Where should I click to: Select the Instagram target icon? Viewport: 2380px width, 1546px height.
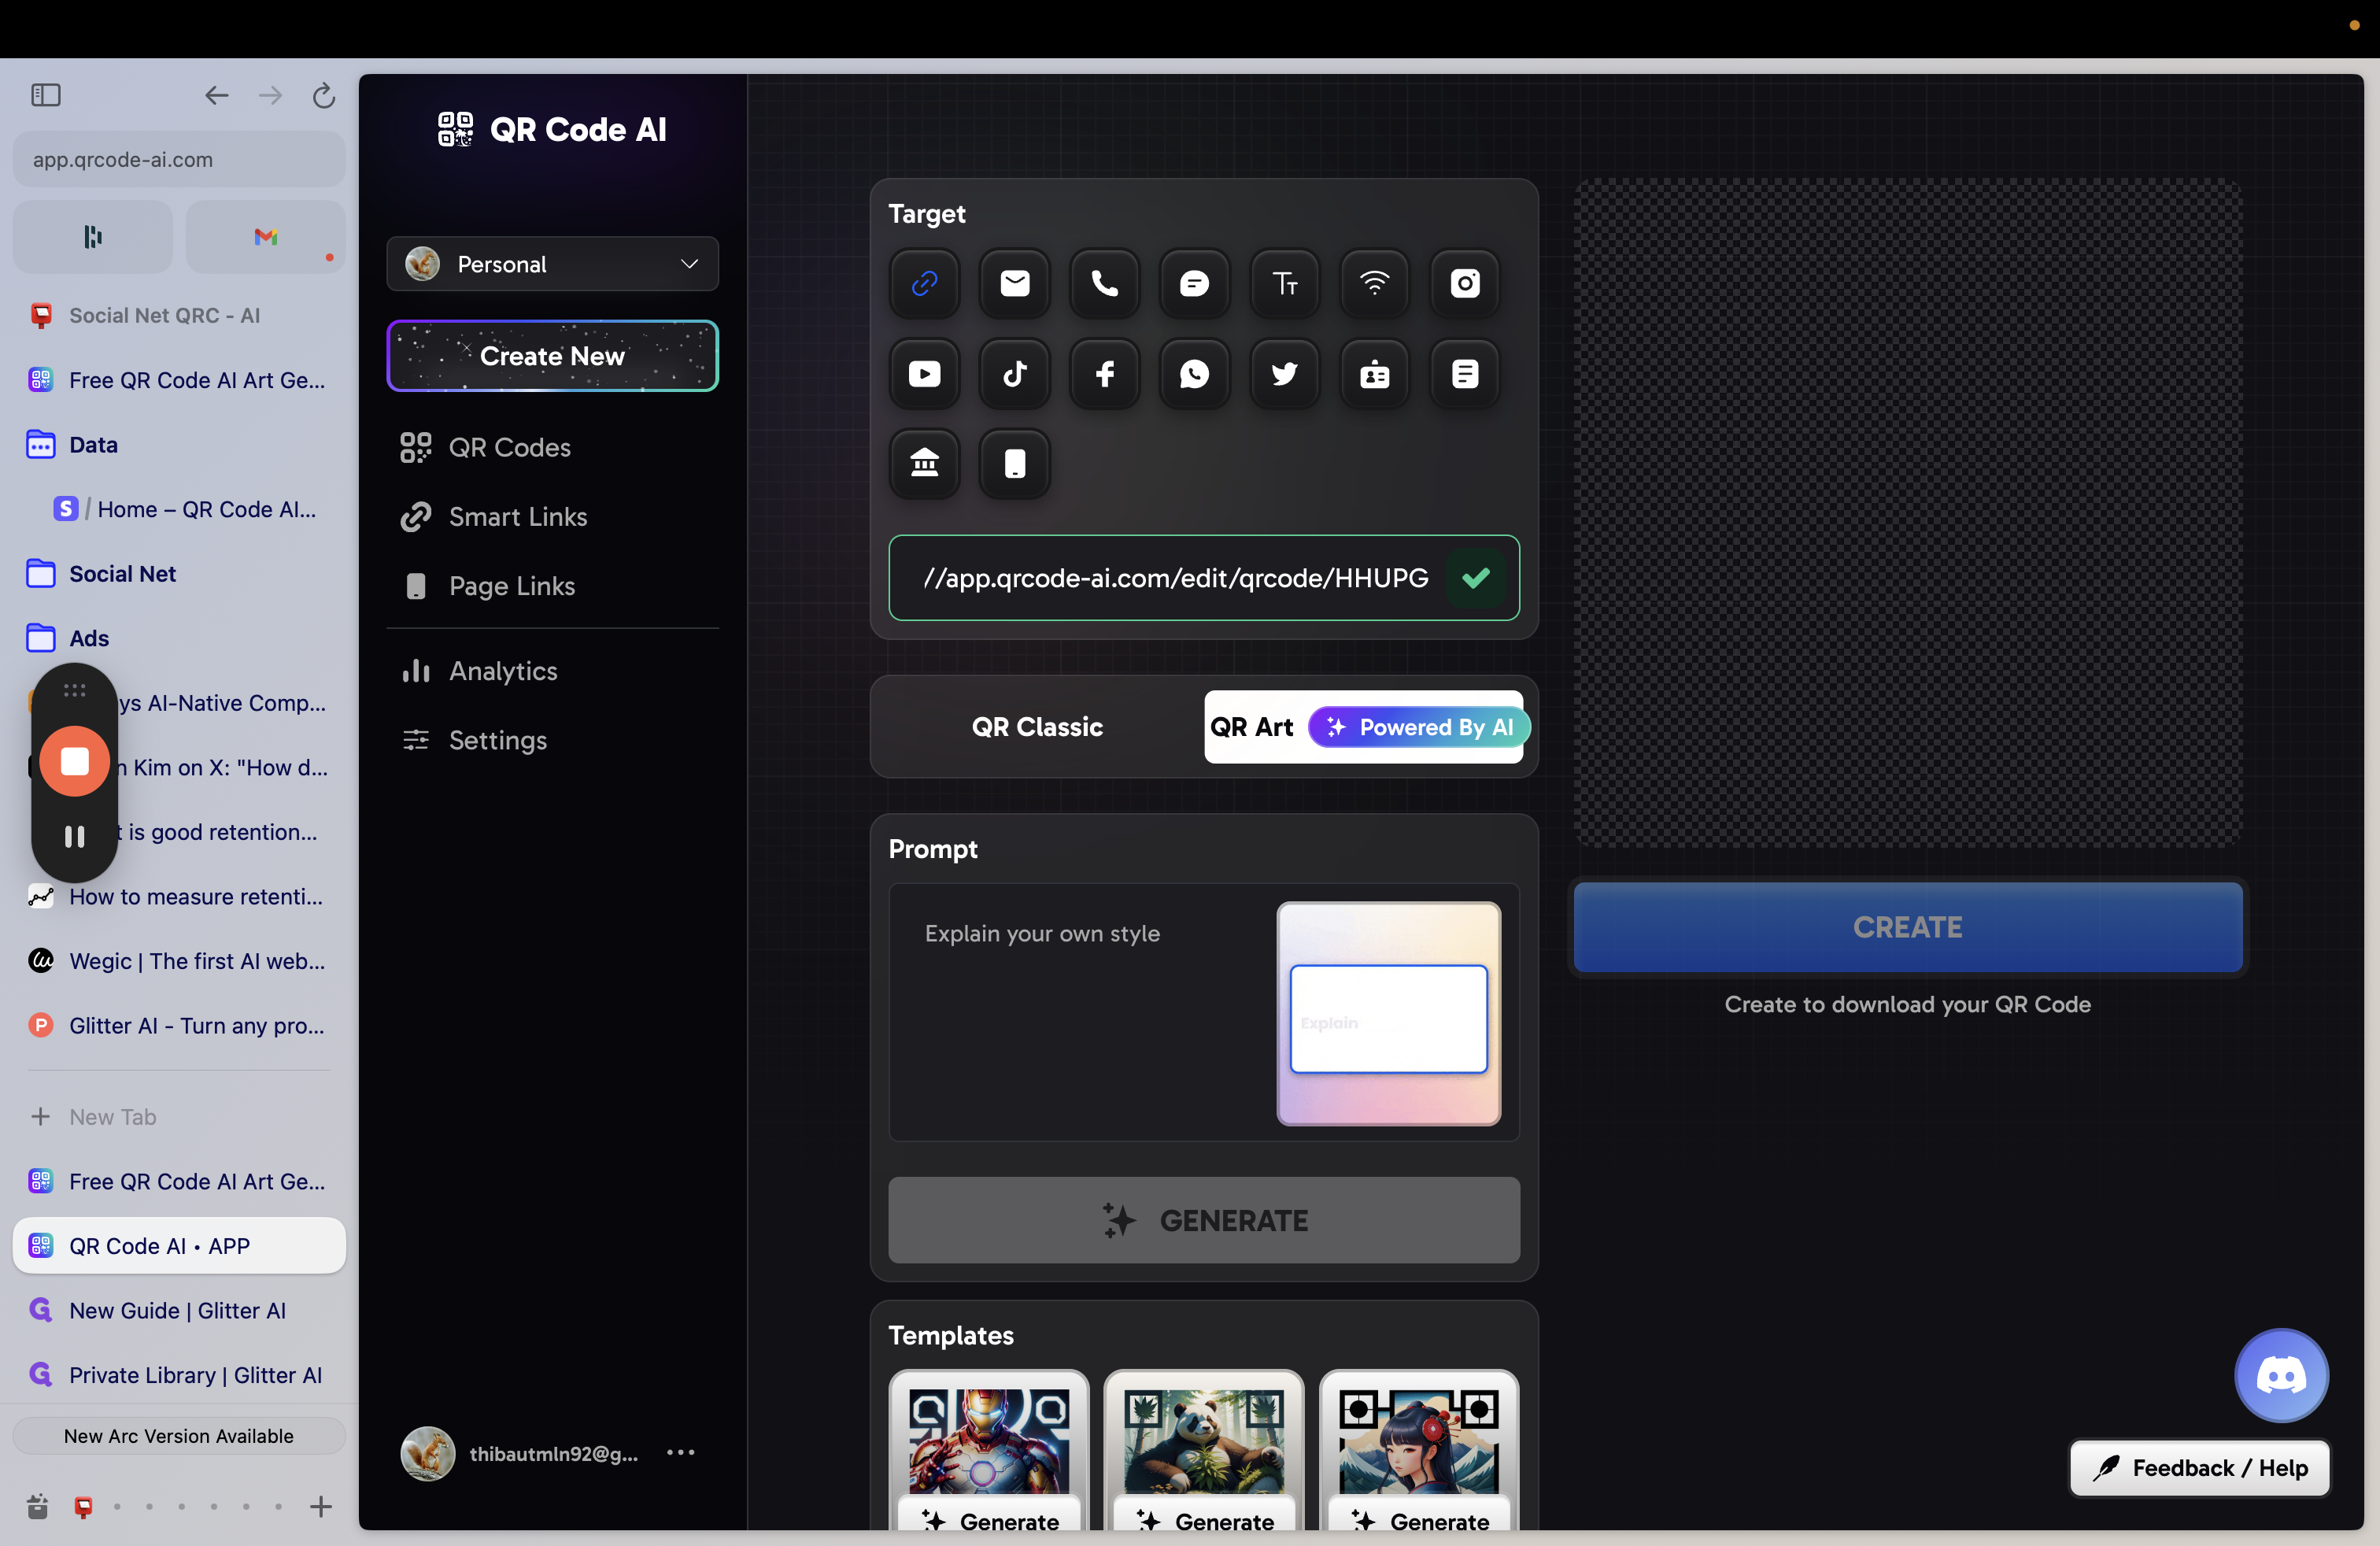click(x=1465, y=284)
